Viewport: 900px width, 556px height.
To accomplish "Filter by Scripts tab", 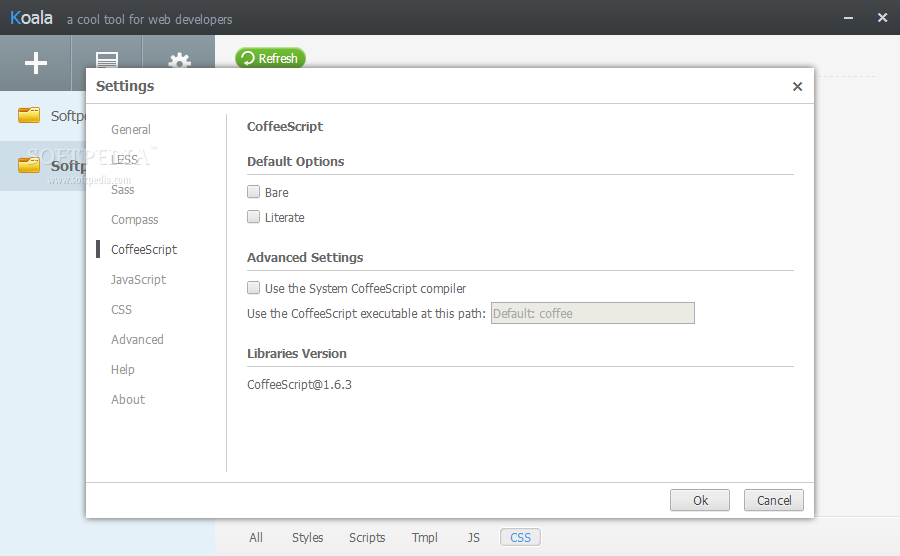I will (367, 538).
